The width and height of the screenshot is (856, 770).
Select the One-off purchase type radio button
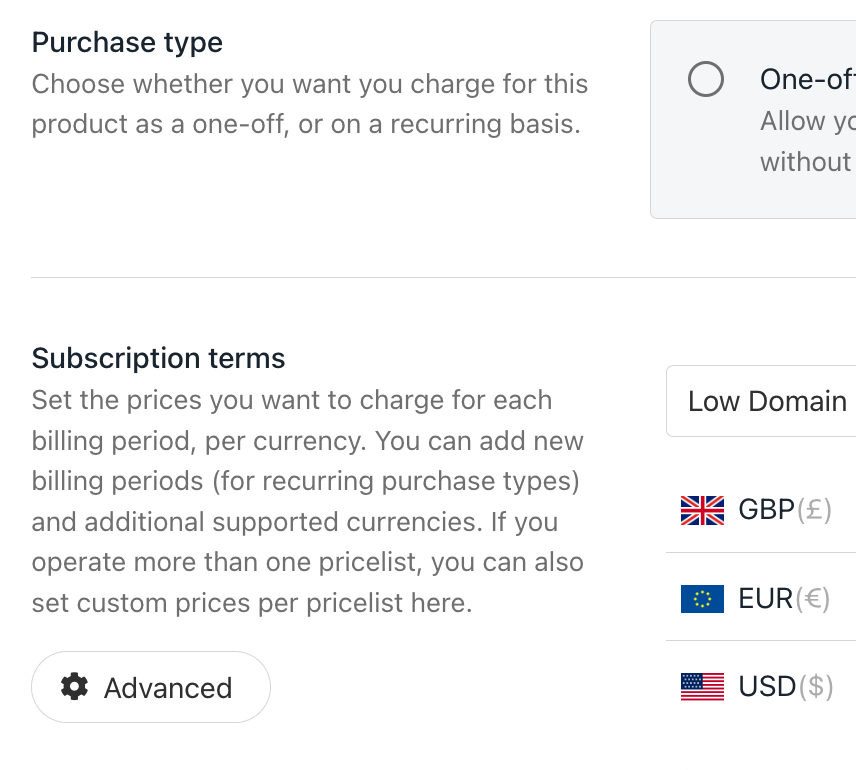706,79
